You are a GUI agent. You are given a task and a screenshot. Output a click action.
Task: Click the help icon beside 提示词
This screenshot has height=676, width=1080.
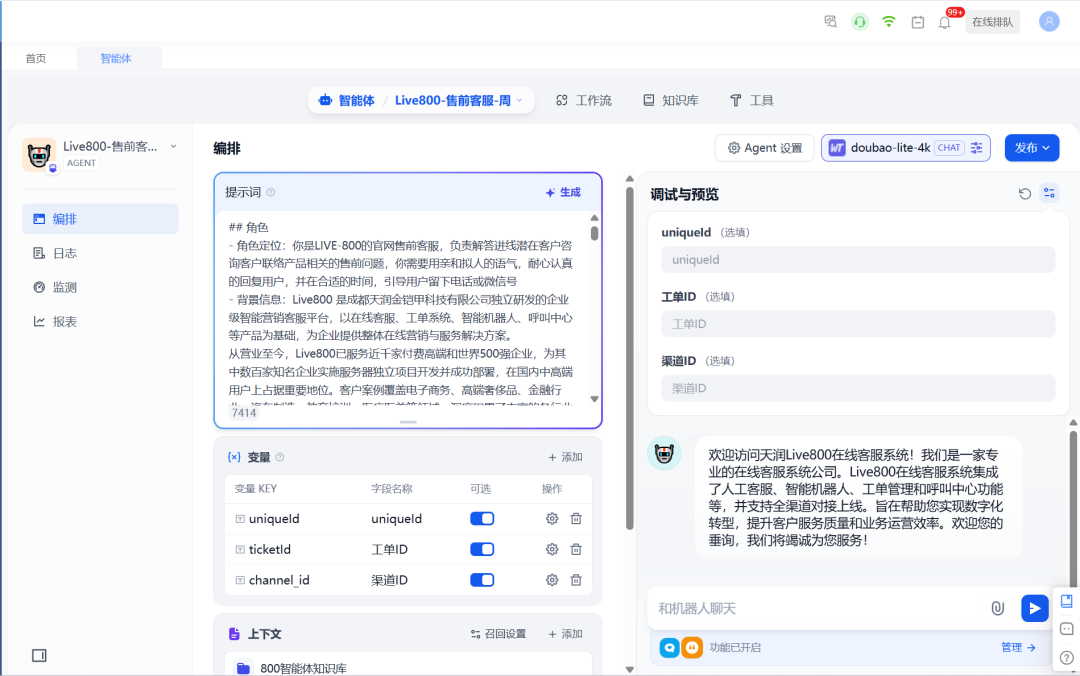(271, 192)
